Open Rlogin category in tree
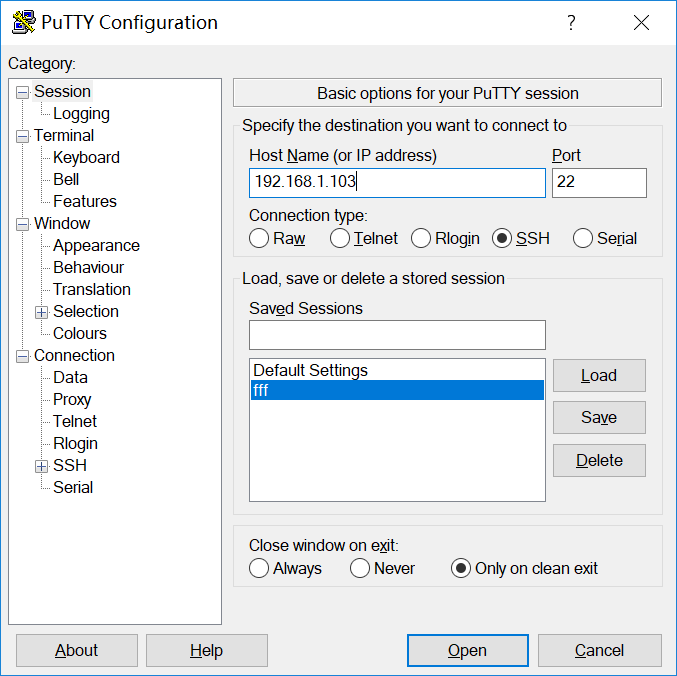The width and height of the screenshot is (677, 676). point(75,444)
